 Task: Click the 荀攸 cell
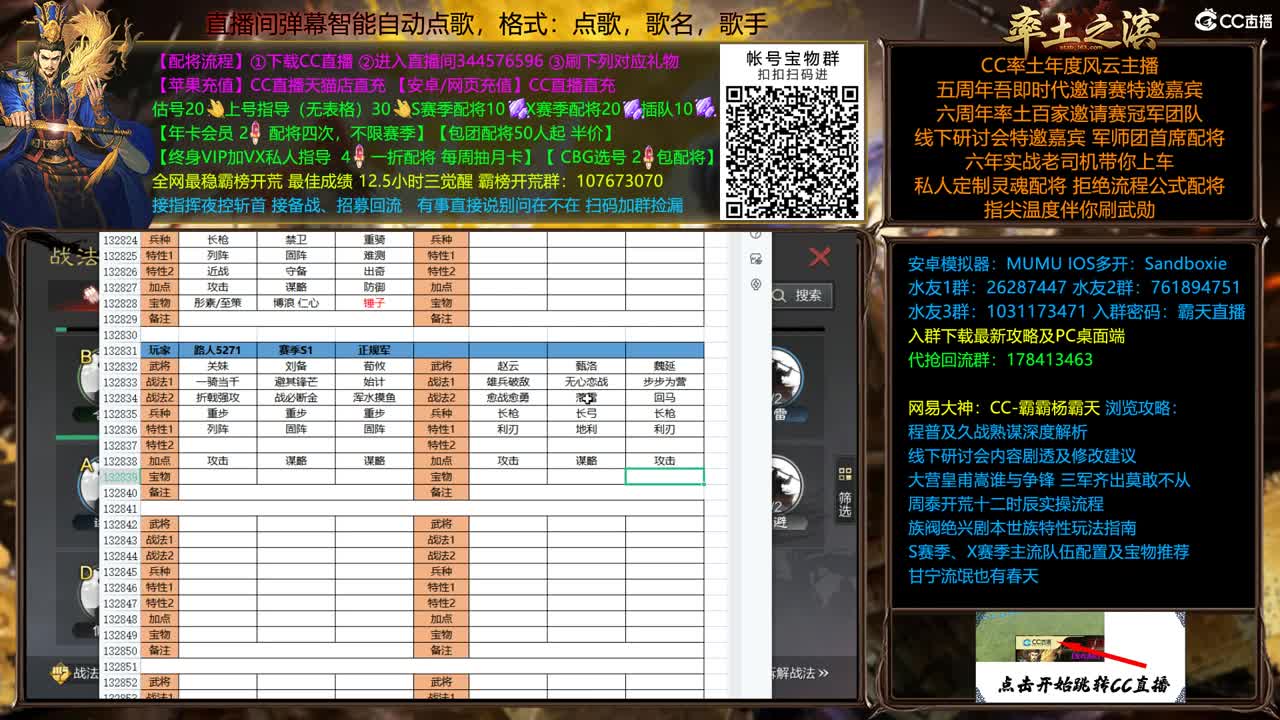[374, 366]
